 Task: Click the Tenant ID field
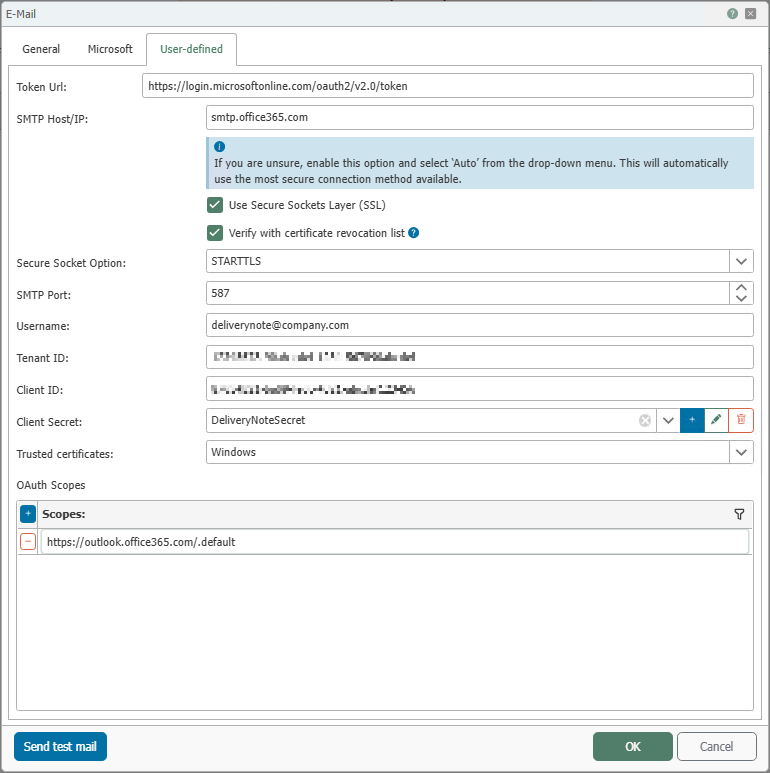(480, 357)
